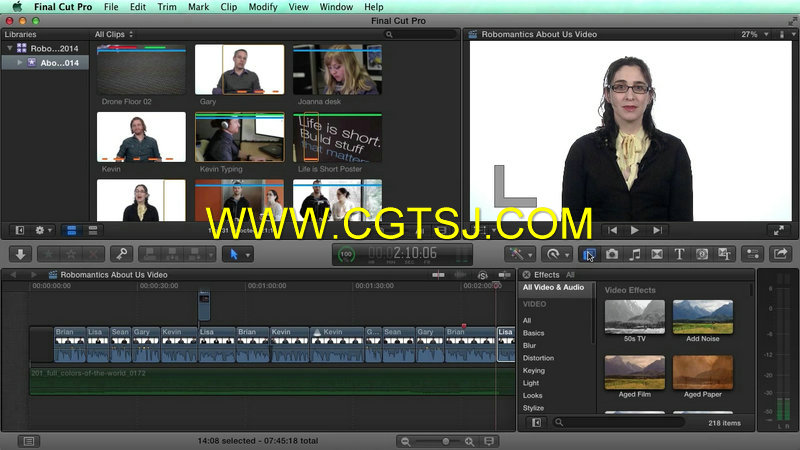Viewport: 800px width, 450px height.
Task: Open the Apple menu
Action: pyautogui.click(x=17, y=7)
